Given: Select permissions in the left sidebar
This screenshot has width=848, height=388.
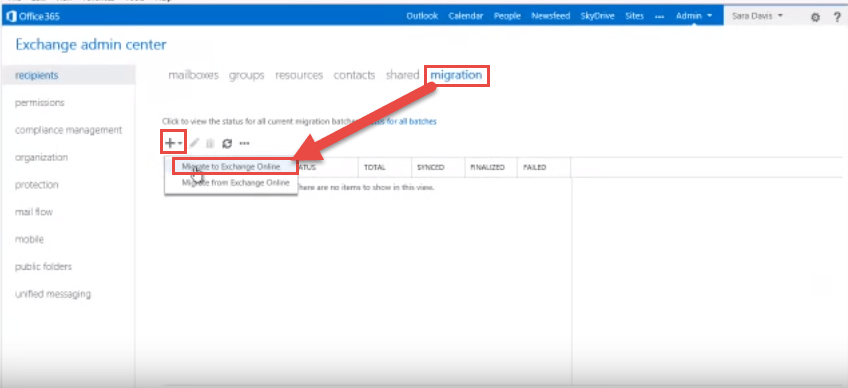Looking at the screenshot, I should [x=39, y=103].
